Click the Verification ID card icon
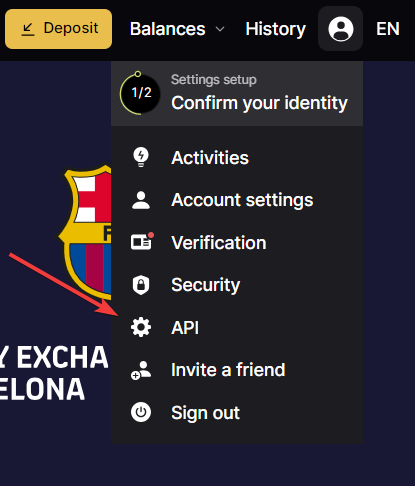This screenshot has width=415, height=486. 142,241
